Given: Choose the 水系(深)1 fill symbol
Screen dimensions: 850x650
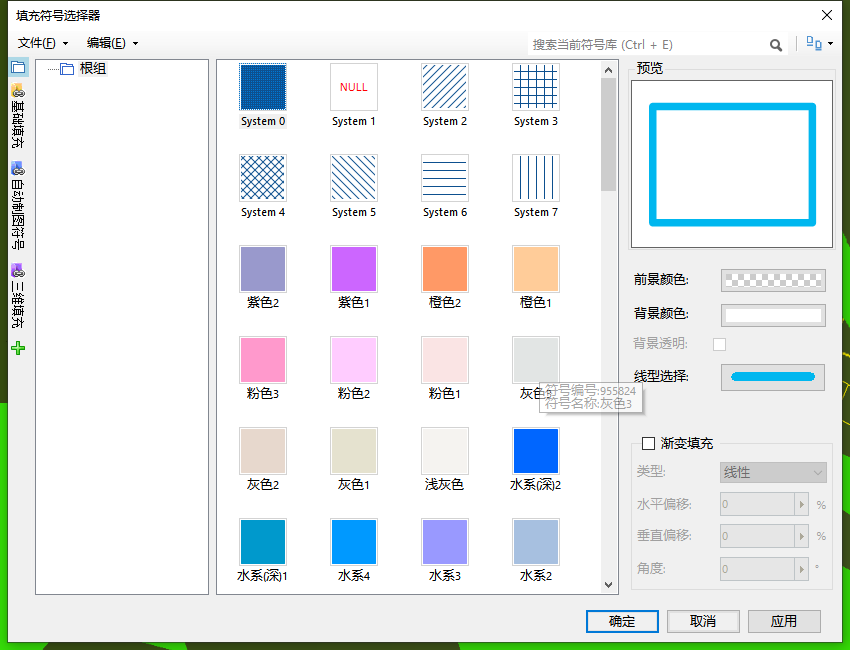Looking at the screenshot, I should click(x=263, y=543).
